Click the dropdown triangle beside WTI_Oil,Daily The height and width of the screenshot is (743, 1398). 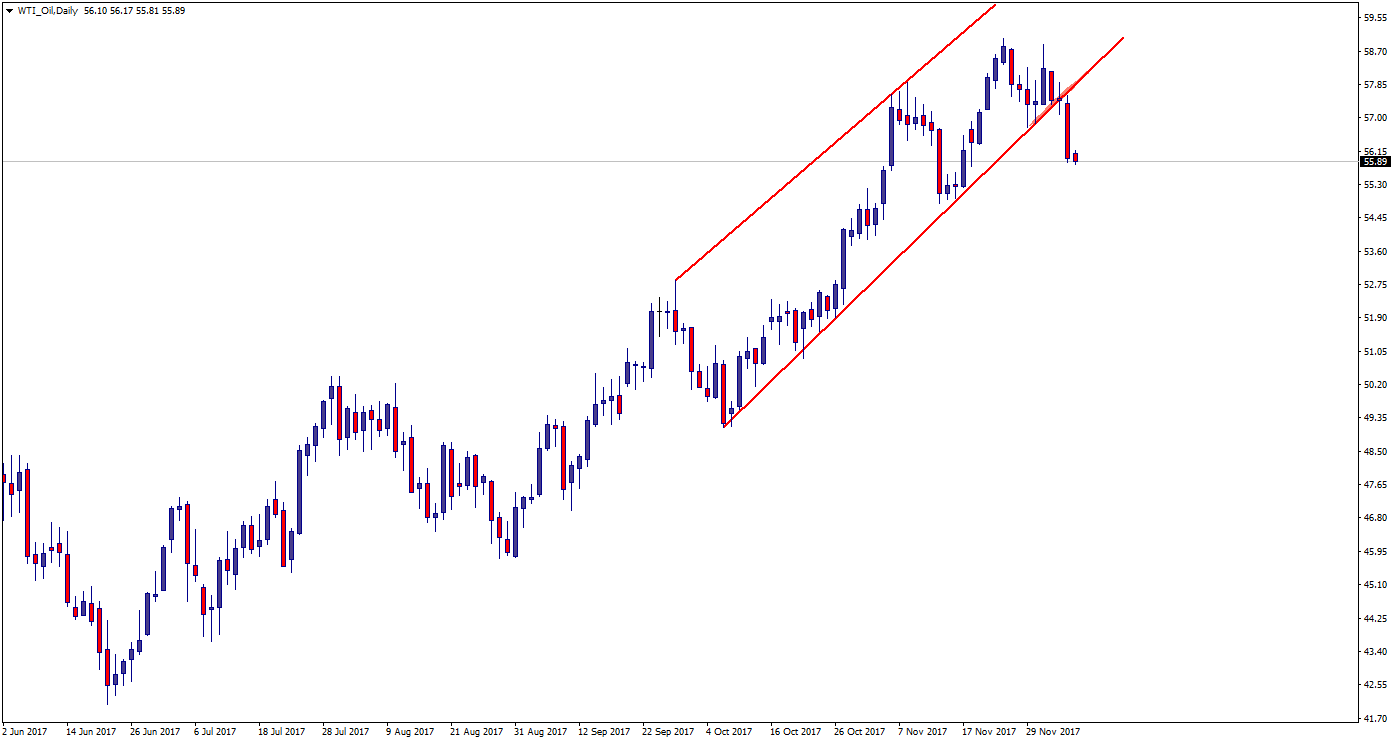coord(10,11)
